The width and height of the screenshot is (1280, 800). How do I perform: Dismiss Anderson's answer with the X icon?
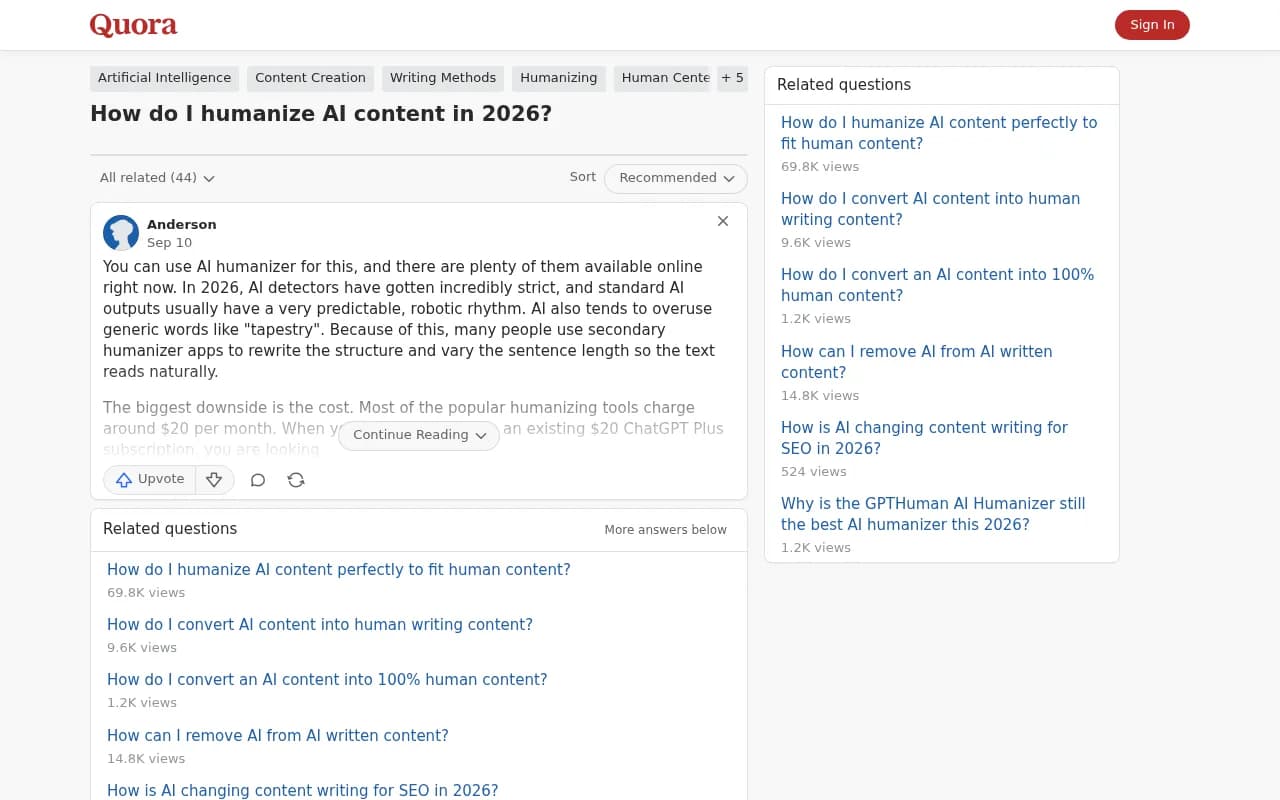click(723, 221)
